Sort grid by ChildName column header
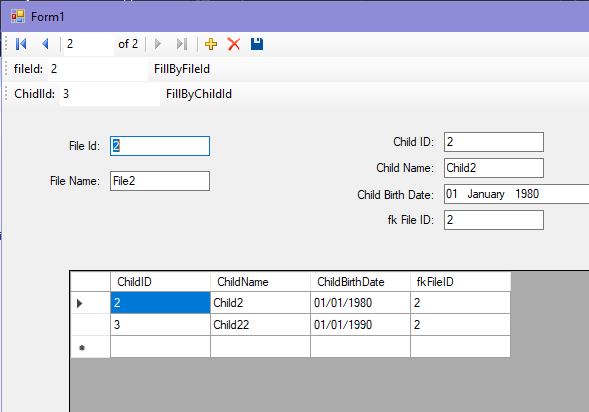The height and width of the screenshot is (412, 589). click(x=260, y=282)
